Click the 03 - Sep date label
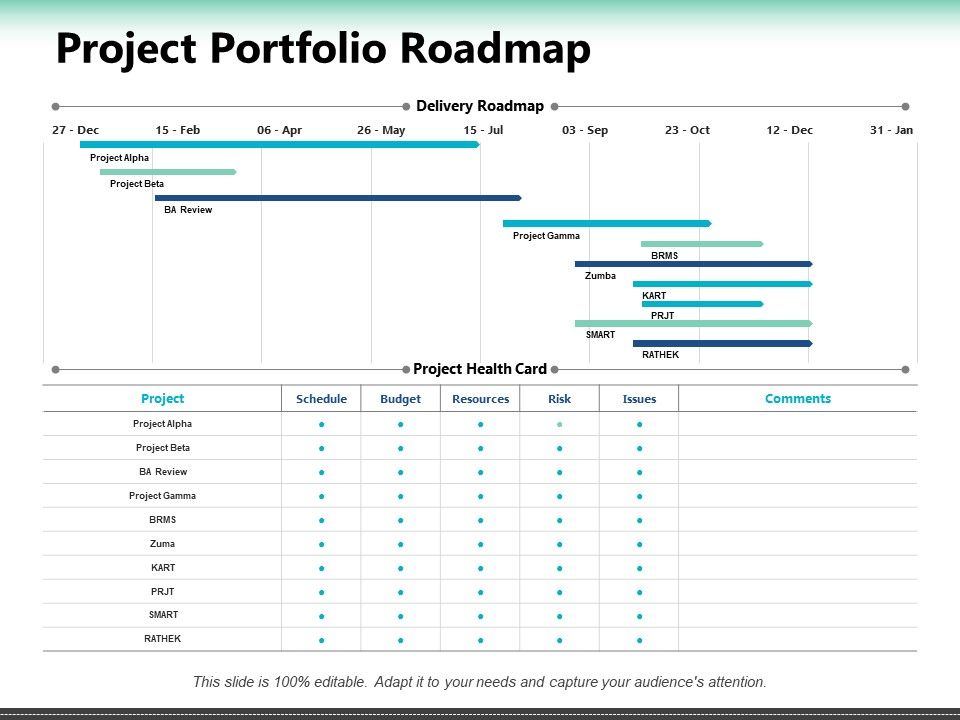Screen dimensions: 960x720 tap(585, 130)
